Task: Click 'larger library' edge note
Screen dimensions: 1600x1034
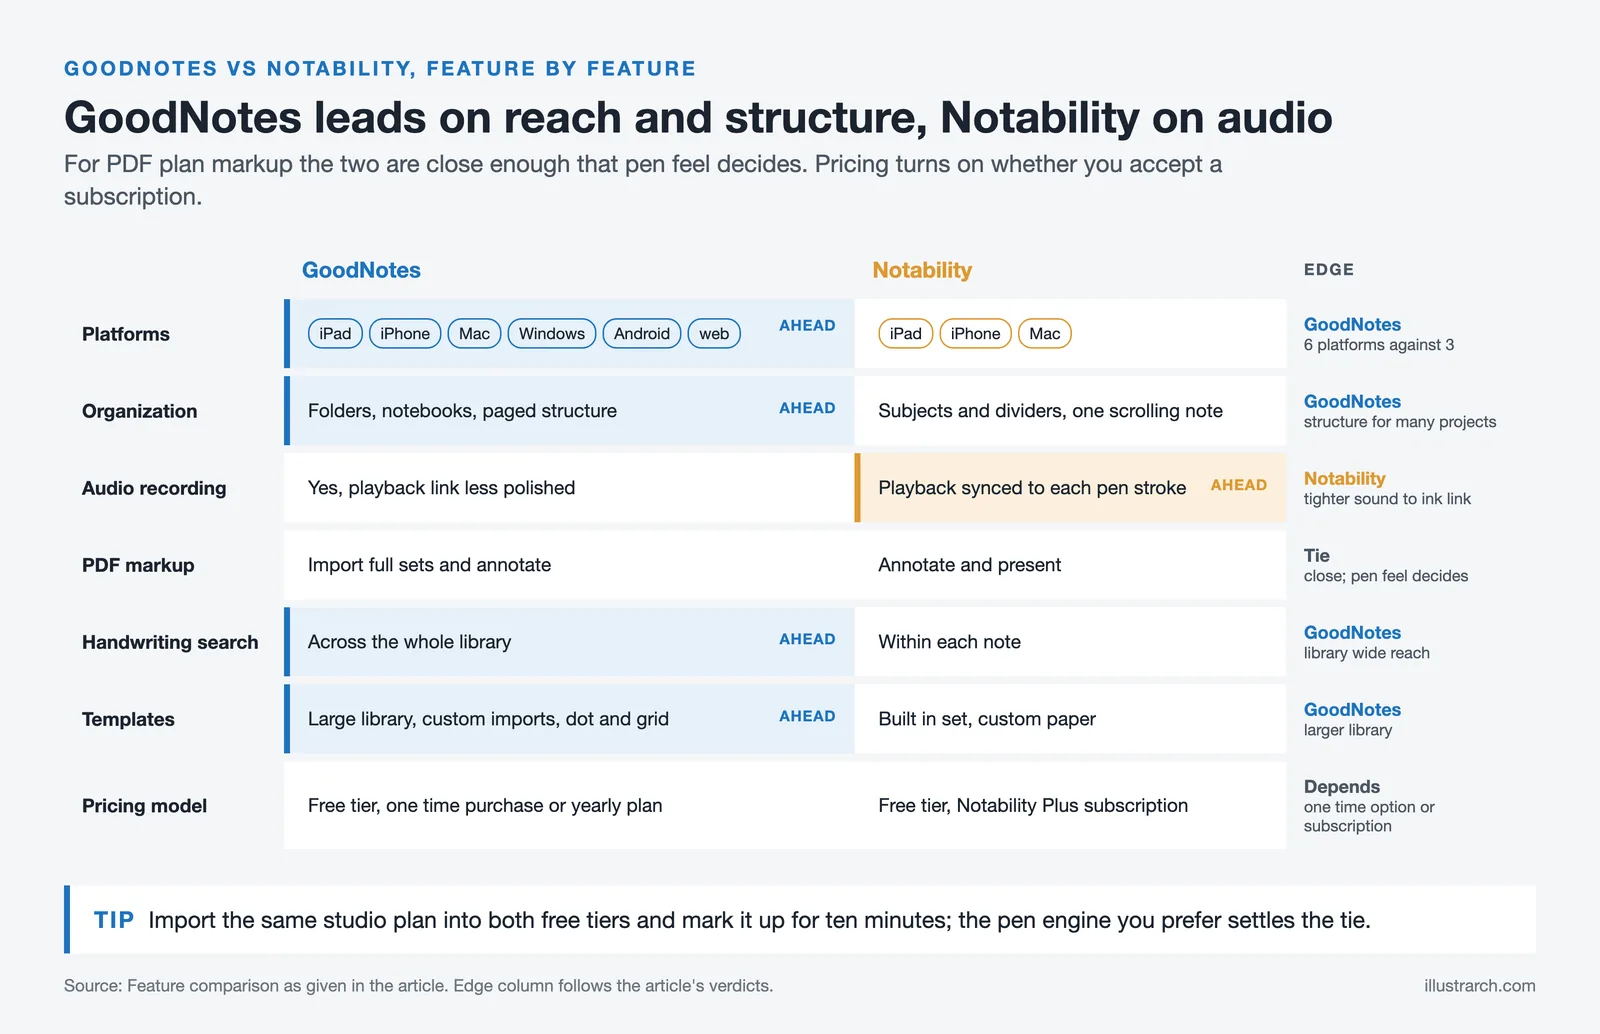Action: tap(1348, 730)
